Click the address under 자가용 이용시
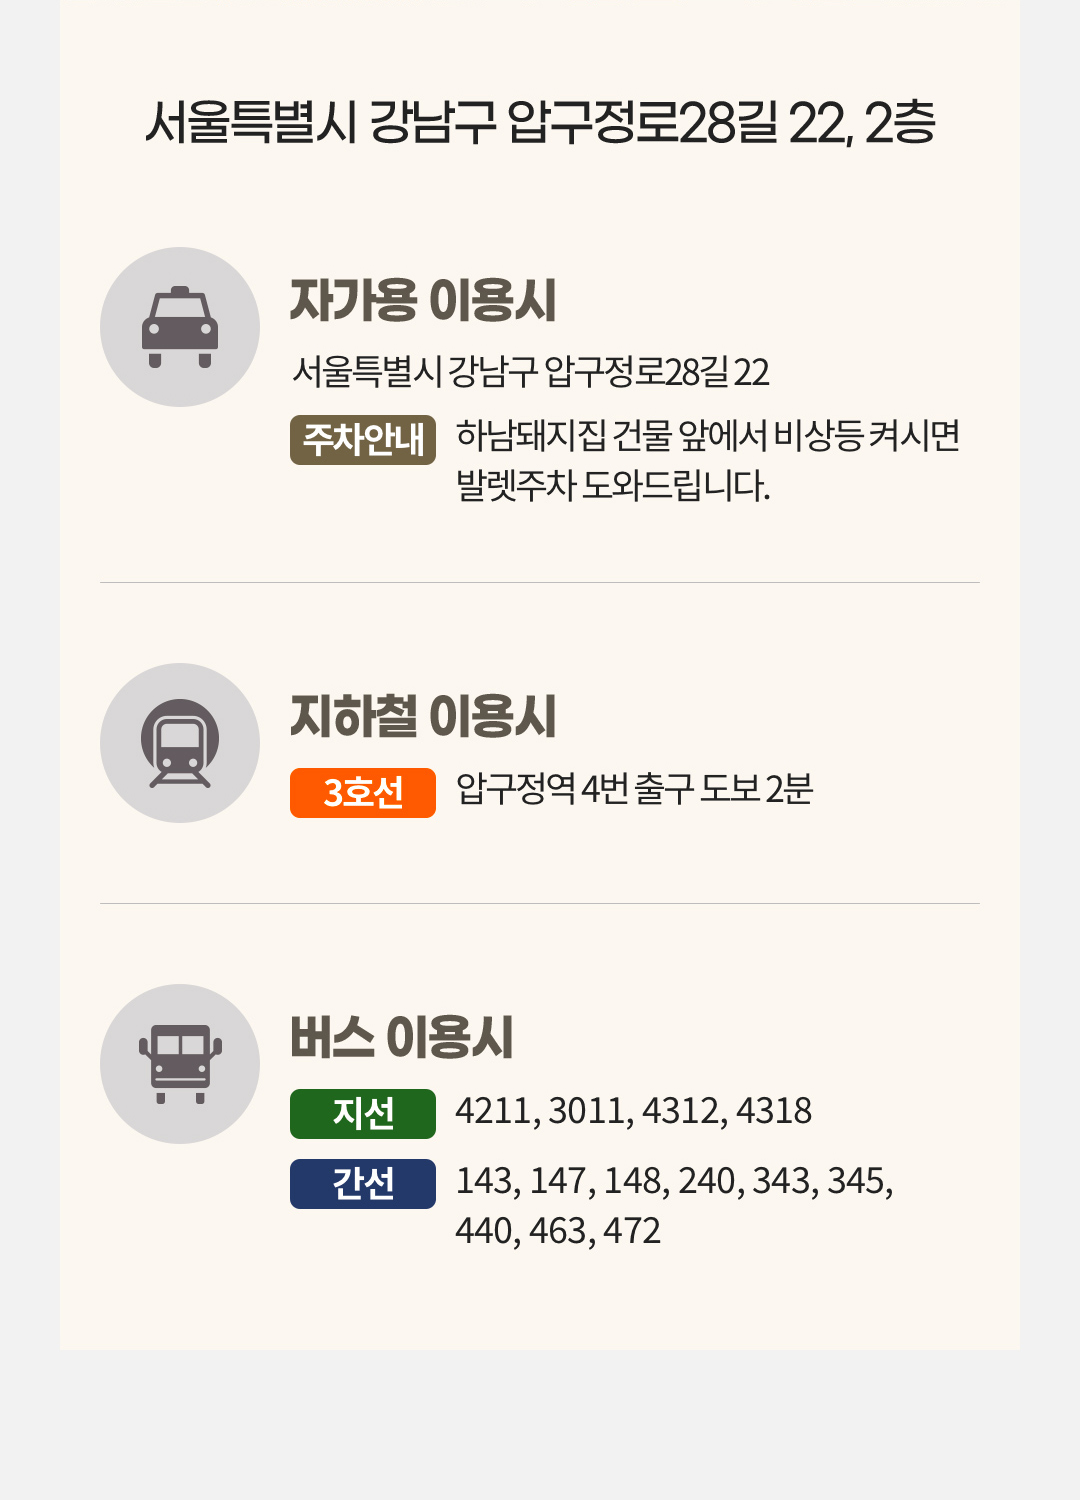This screenshot has width=1080, height=1500. [531, 372]
